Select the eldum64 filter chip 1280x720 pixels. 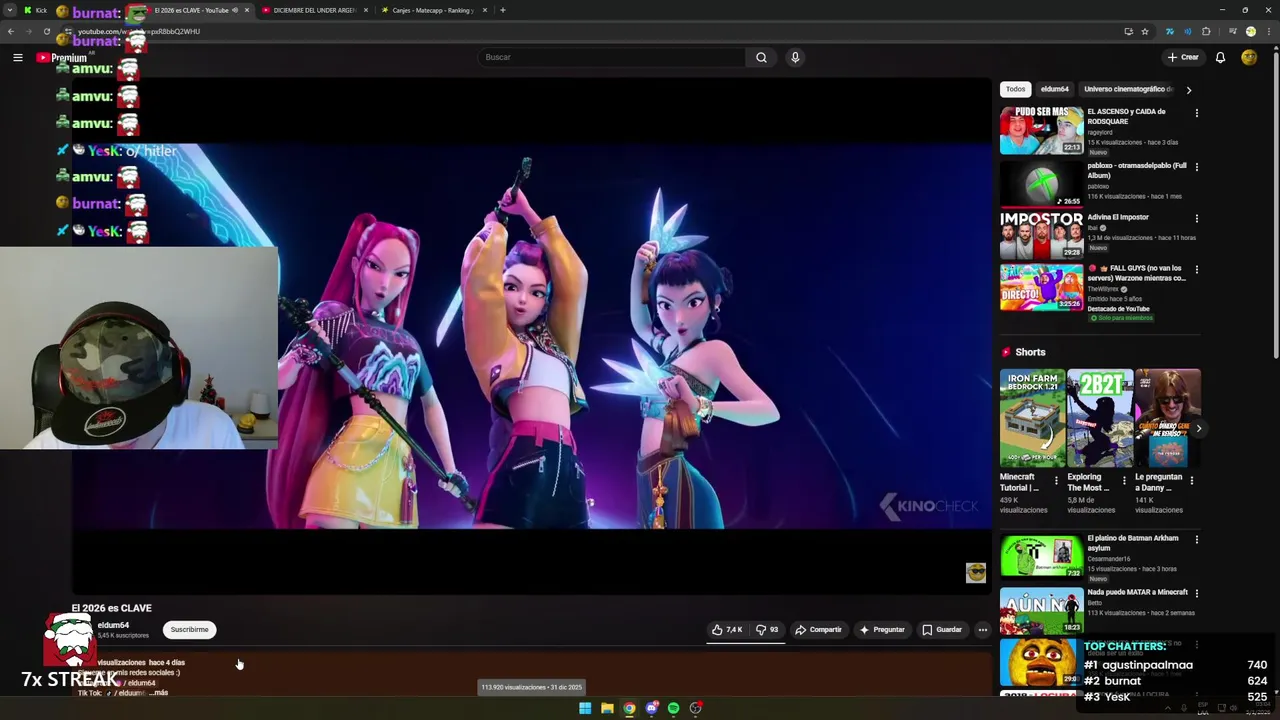pyautogui.click(x=1054, y=89)
